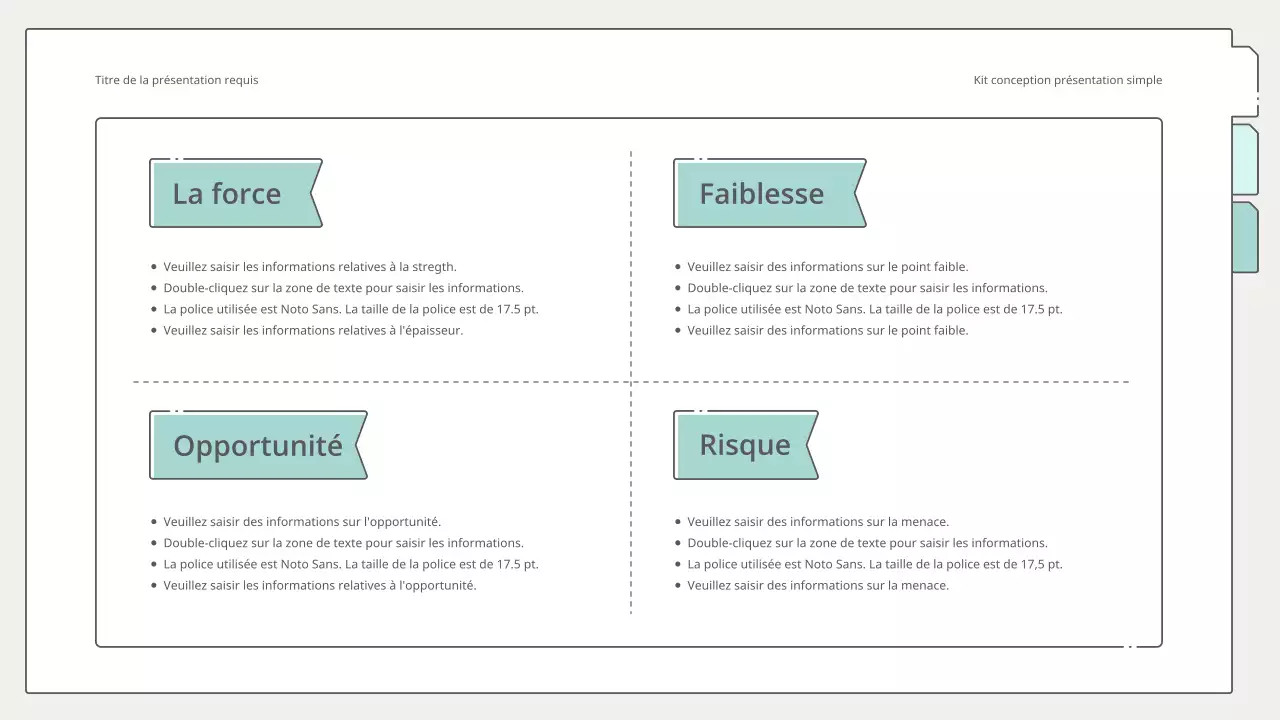Select the 'Faiblesse' banner header
The height and width of the screenshot is (720, 1280).
(763, 193)
